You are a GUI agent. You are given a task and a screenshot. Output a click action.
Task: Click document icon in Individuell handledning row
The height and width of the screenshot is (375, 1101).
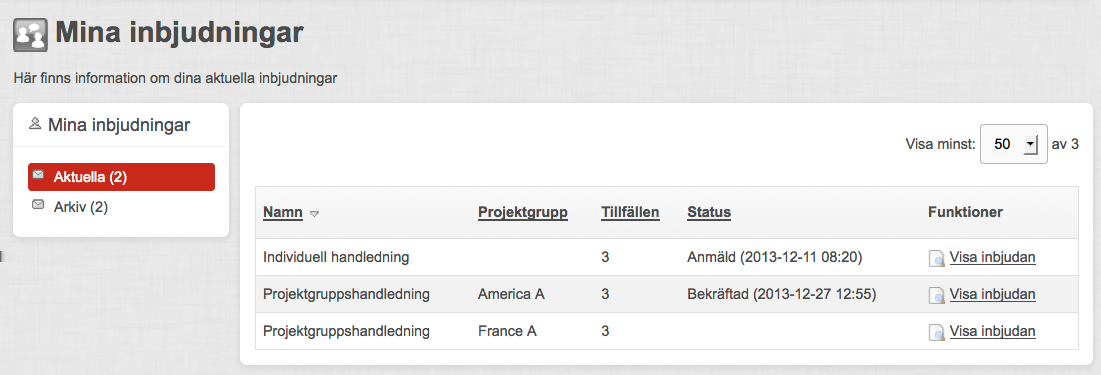937,258
